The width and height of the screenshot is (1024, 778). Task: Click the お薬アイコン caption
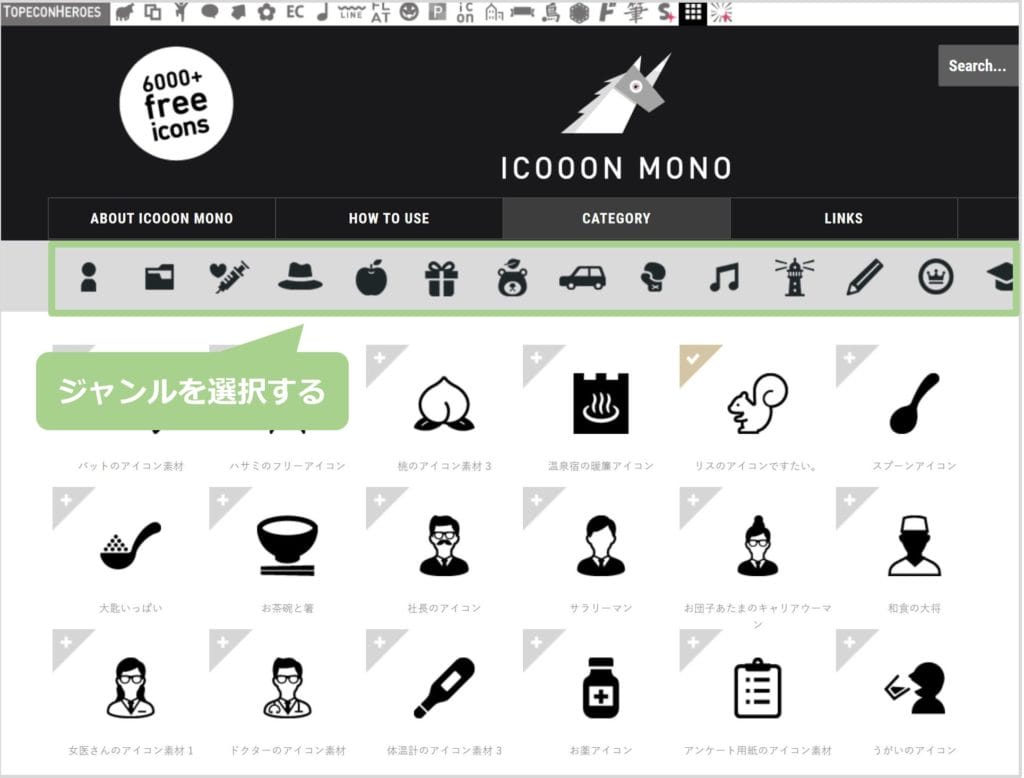[601, 751]
